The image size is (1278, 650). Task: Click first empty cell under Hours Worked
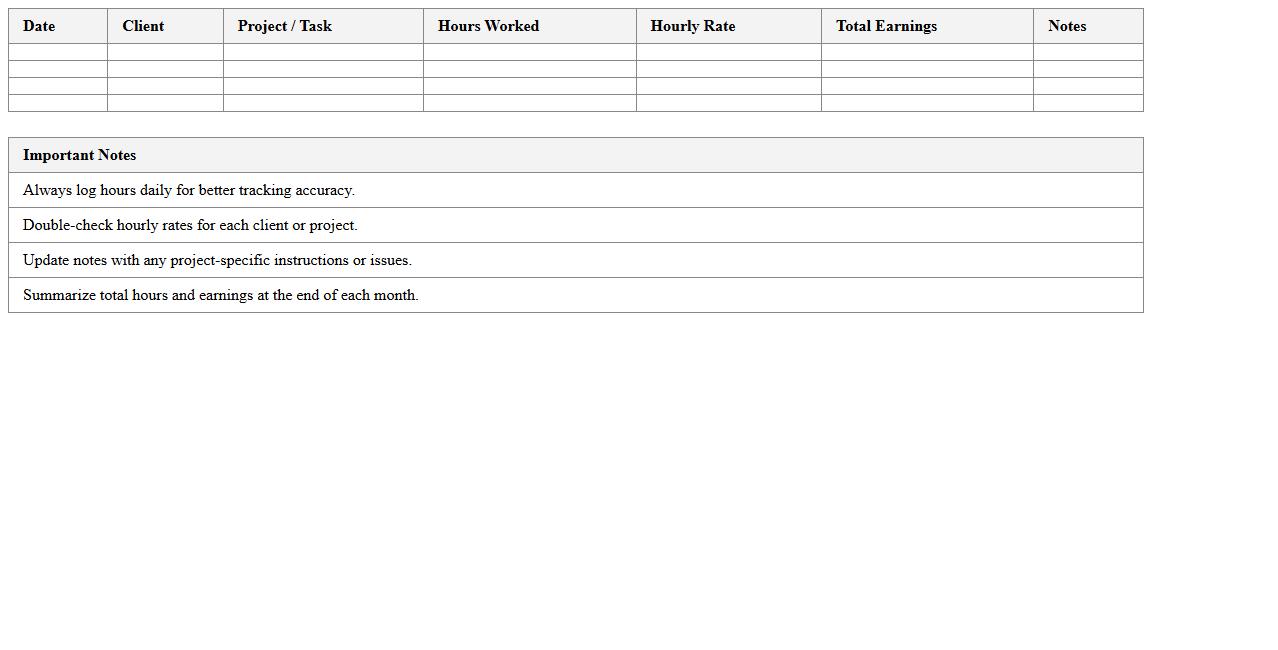529,52
